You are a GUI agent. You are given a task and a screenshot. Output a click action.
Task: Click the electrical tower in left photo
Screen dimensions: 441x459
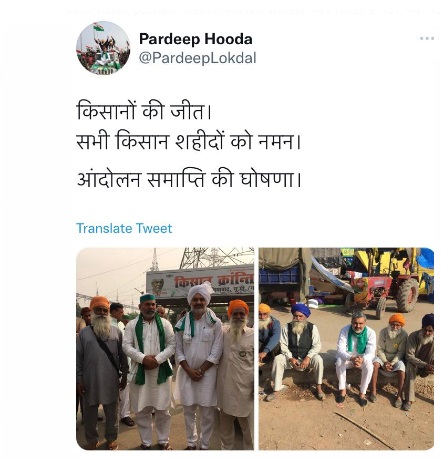click(x=213, y=257)
